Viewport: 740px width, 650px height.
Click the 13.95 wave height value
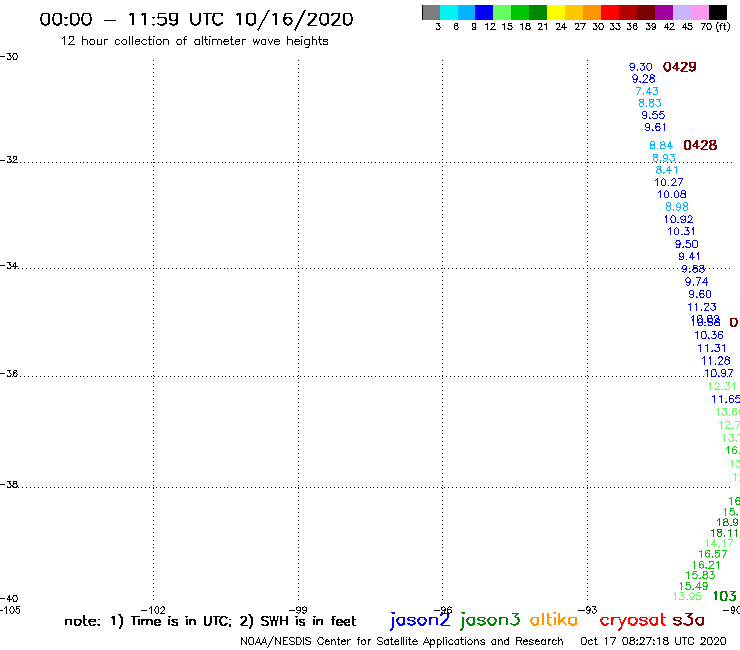(x=687, y=597)
